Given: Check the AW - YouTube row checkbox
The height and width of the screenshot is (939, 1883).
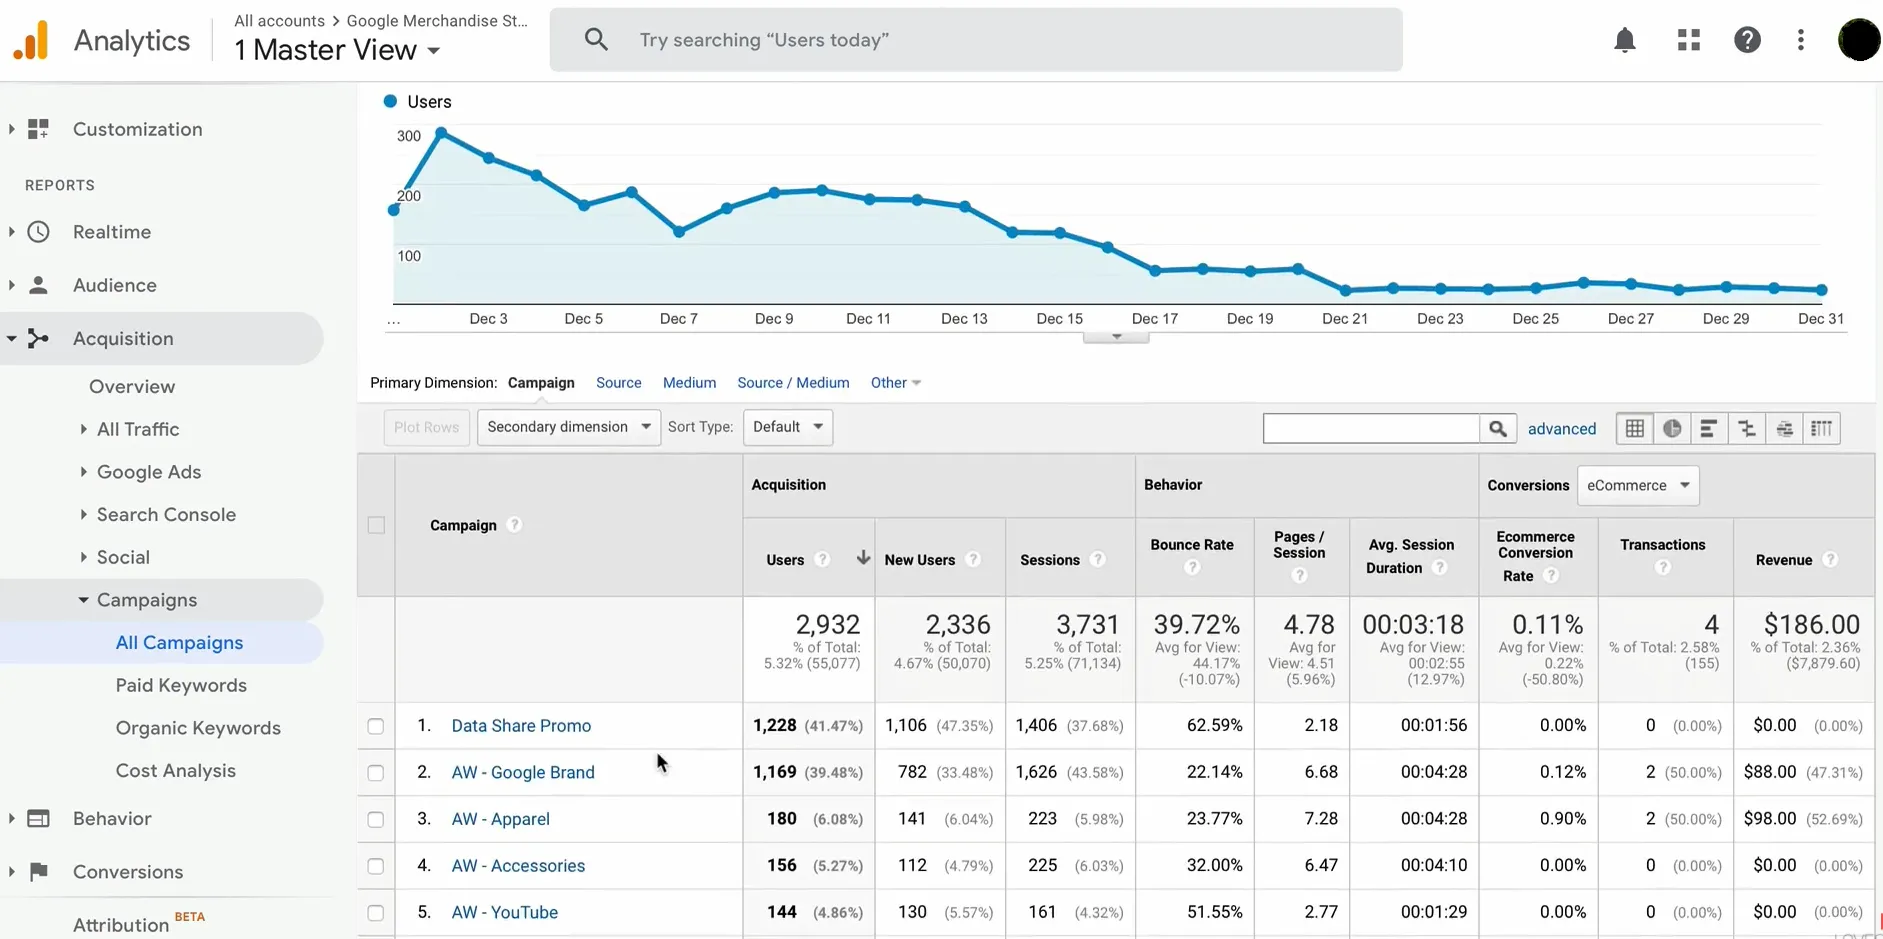Looking at the screenshot, I should tap(376, 913).
